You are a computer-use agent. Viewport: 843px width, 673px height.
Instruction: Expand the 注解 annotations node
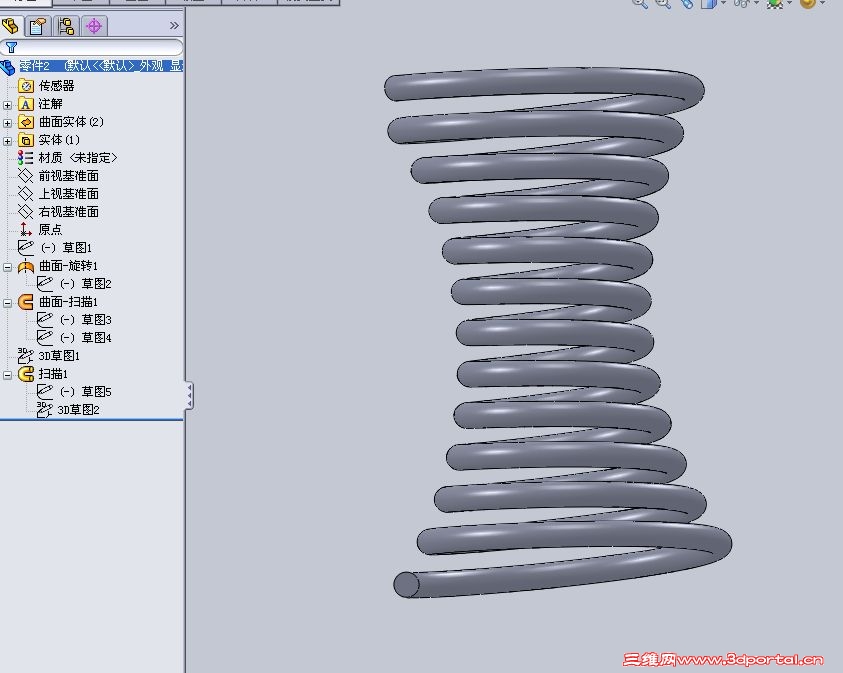pyautogui.click(x=7, y=105)
